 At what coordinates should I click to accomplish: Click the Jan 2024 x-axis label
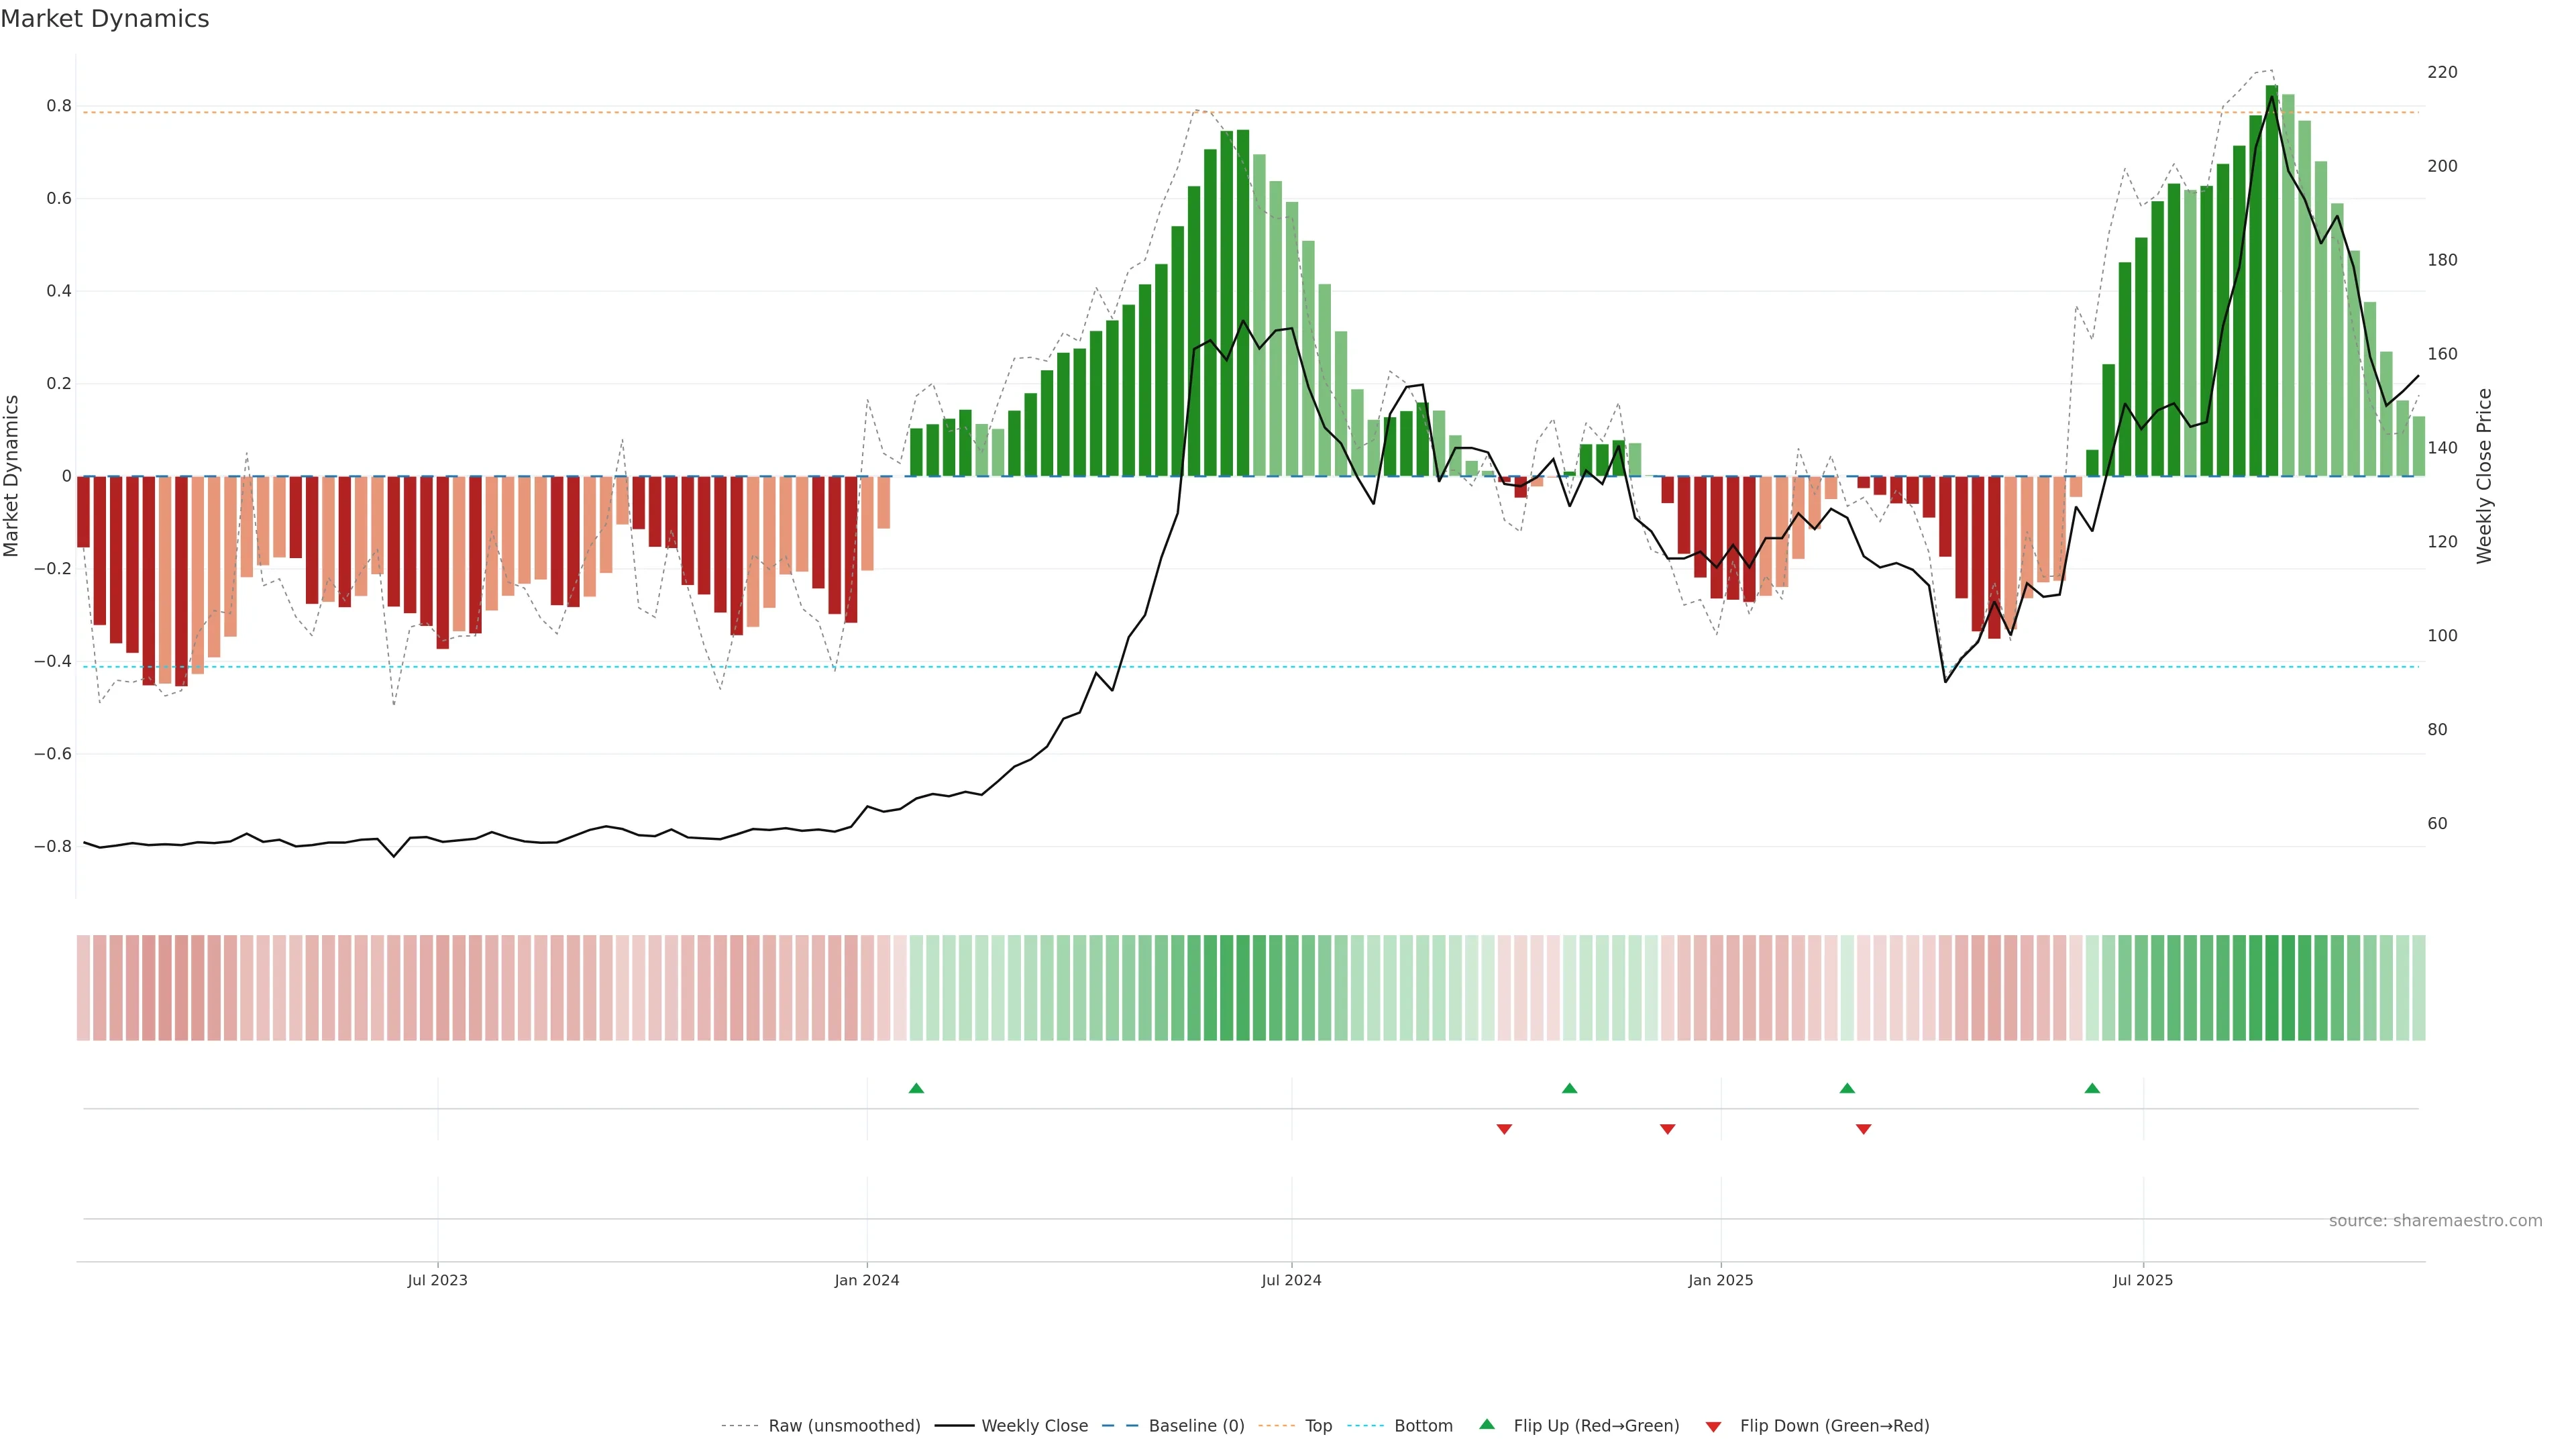pos(866,1280)
